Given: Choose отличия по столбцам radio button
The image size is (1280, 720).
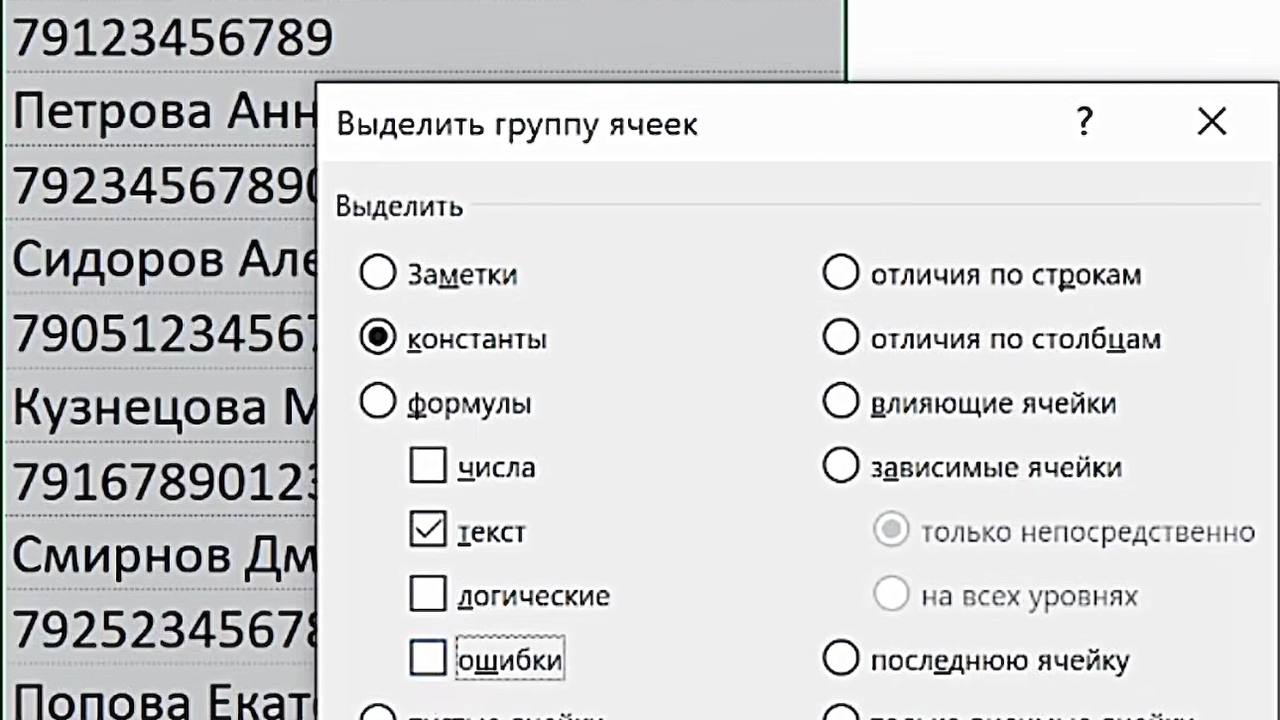Looking at the screenshot, I should (841, 338).
